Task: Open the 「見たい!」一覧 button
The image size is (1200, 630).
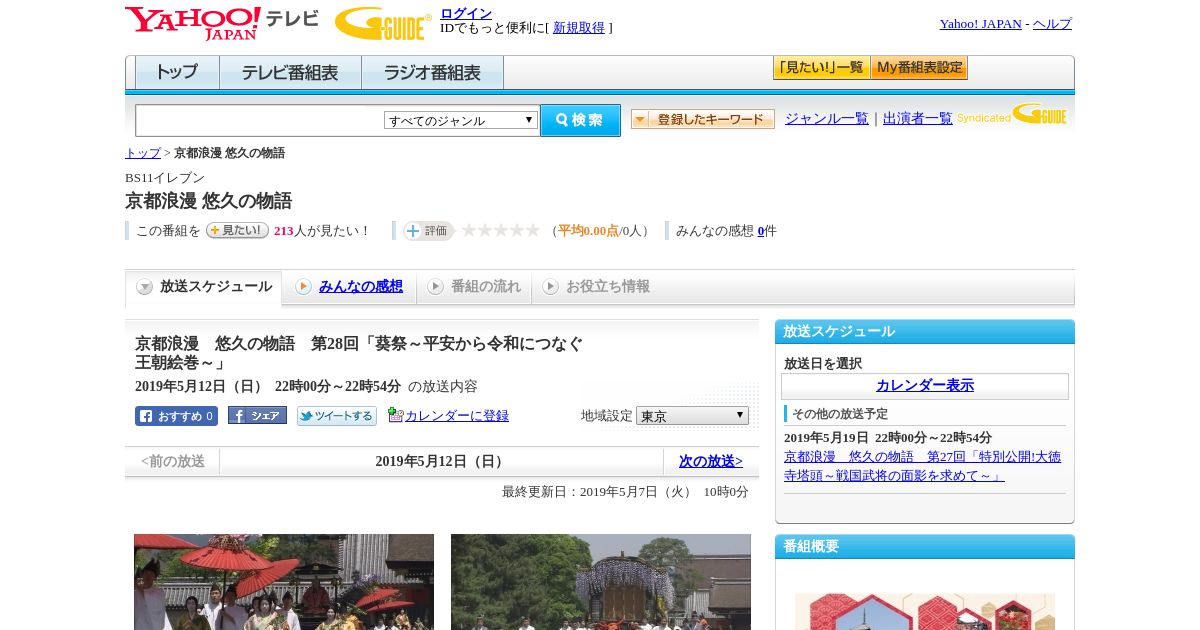Action: pos(821,68)
